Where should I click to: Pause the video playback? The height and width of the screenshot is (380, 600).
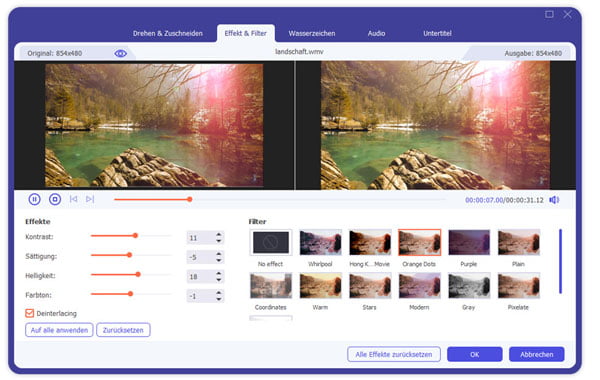(x=34, y=199)
